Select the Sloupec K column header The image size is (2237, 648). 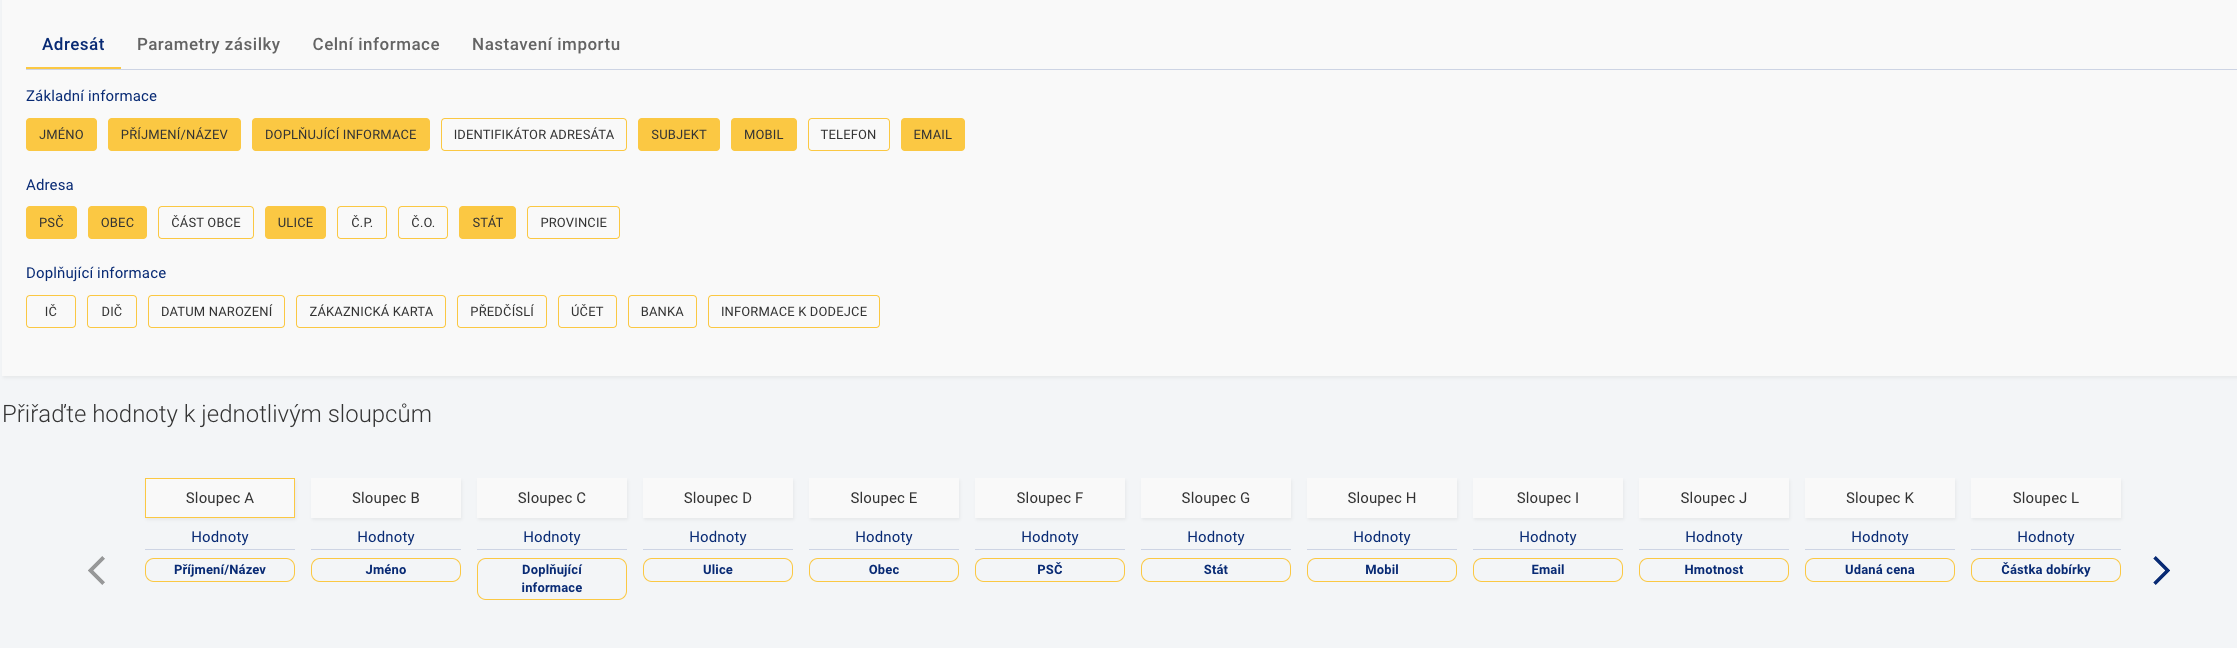pyautogui.click(x=1880, y=498)
